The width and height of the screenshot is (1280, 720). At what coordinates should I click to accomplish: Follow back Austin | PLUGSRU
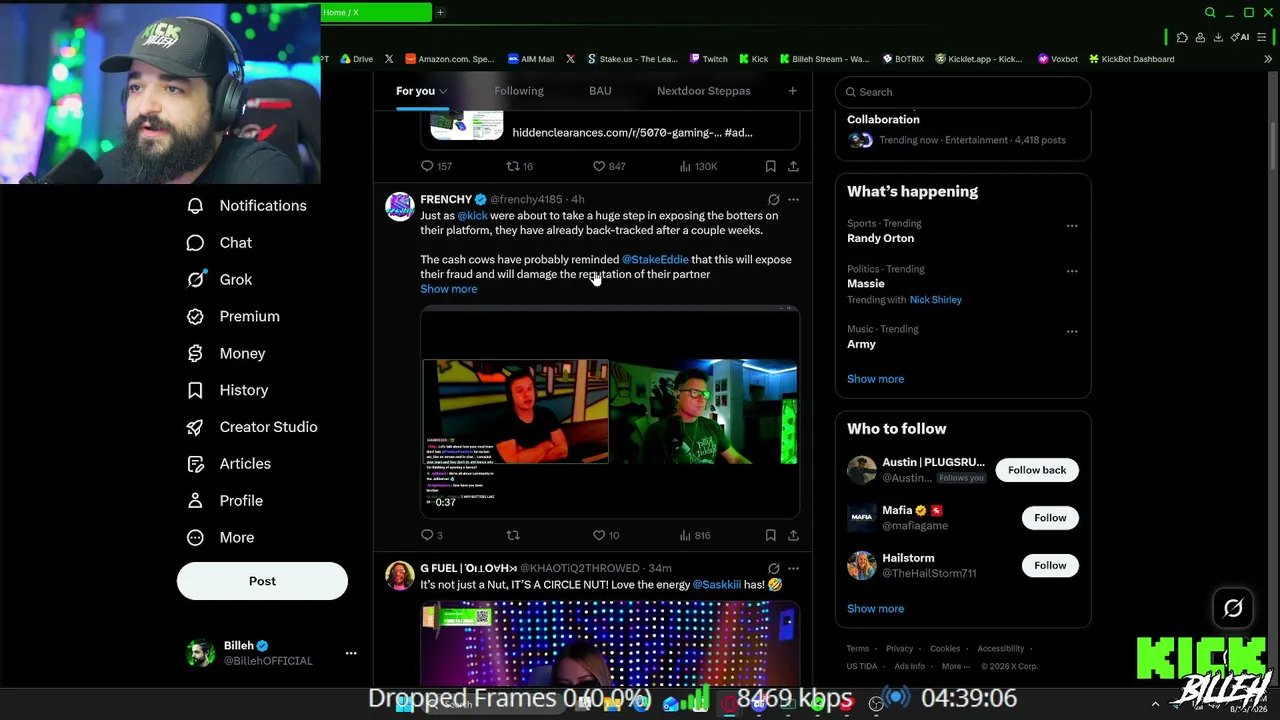click(1037, 470)
